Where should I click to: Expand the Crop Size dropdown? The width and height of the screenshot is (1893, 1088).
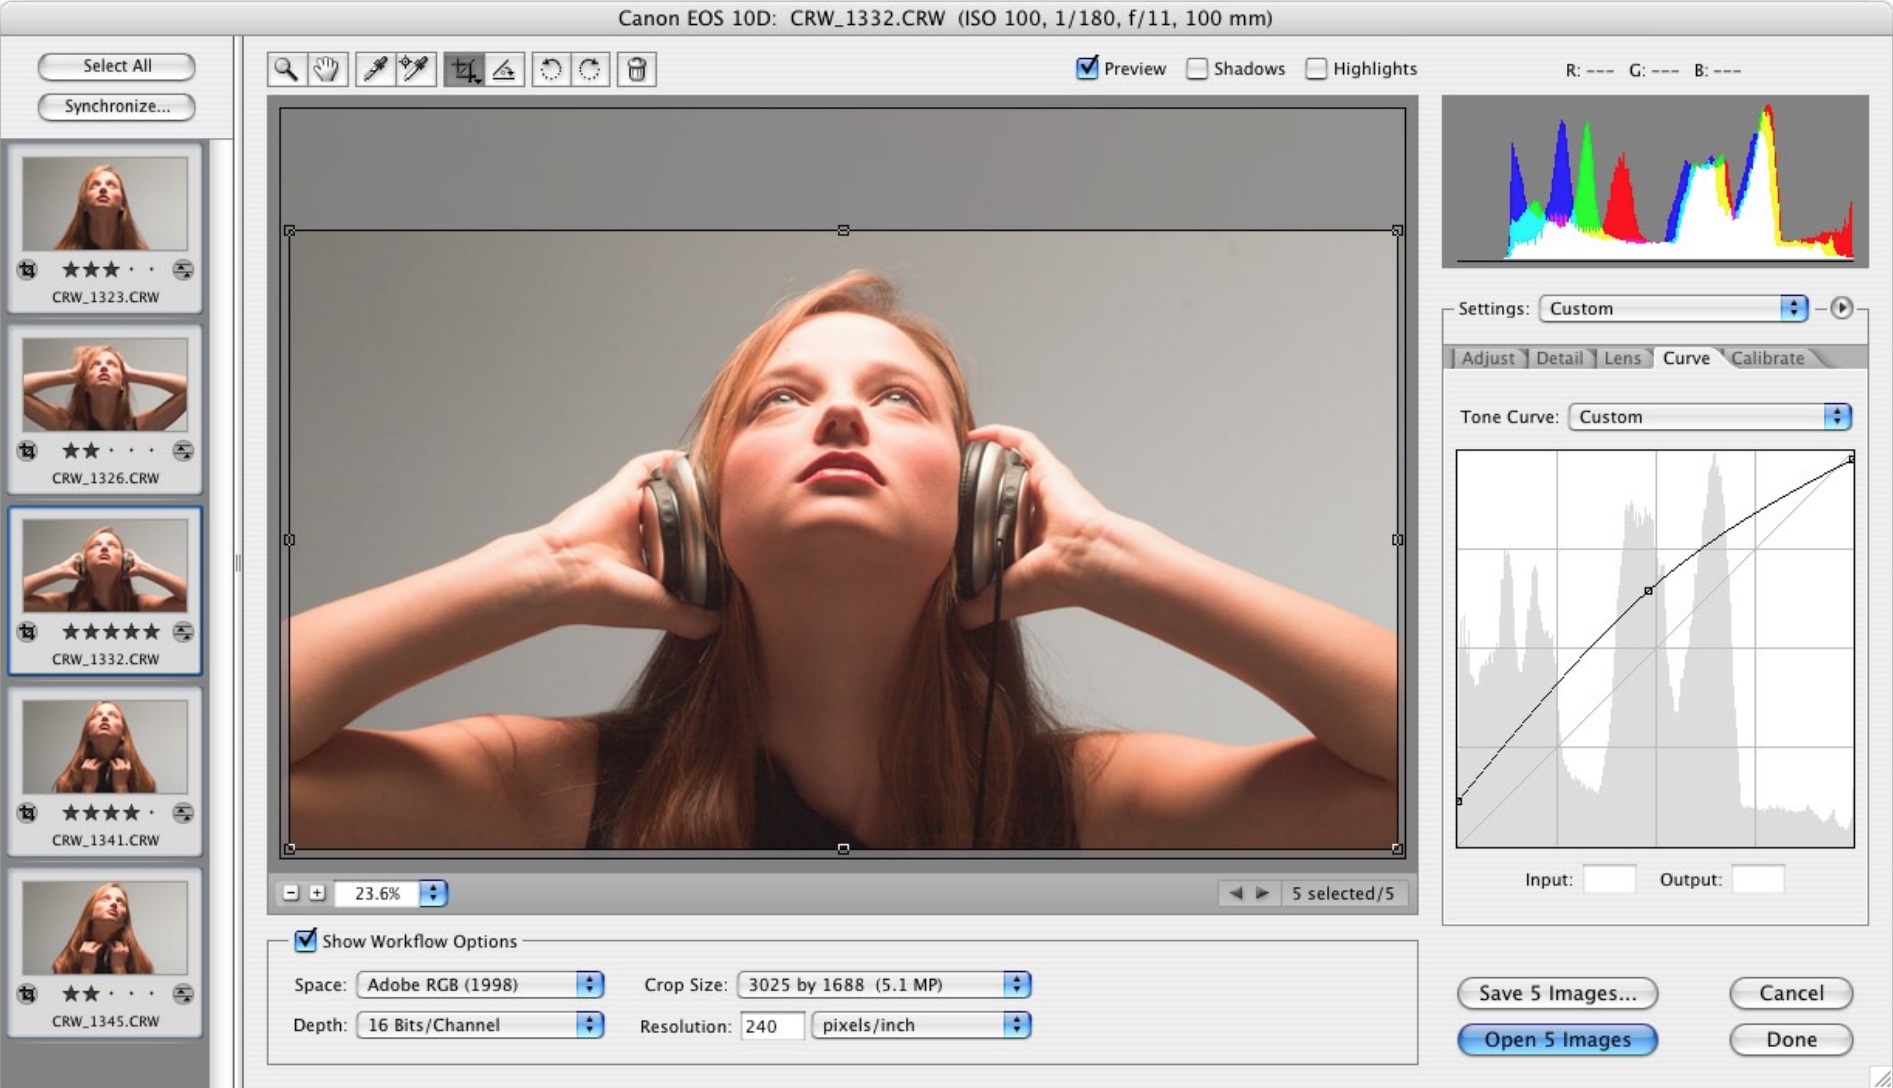point(883,985)
